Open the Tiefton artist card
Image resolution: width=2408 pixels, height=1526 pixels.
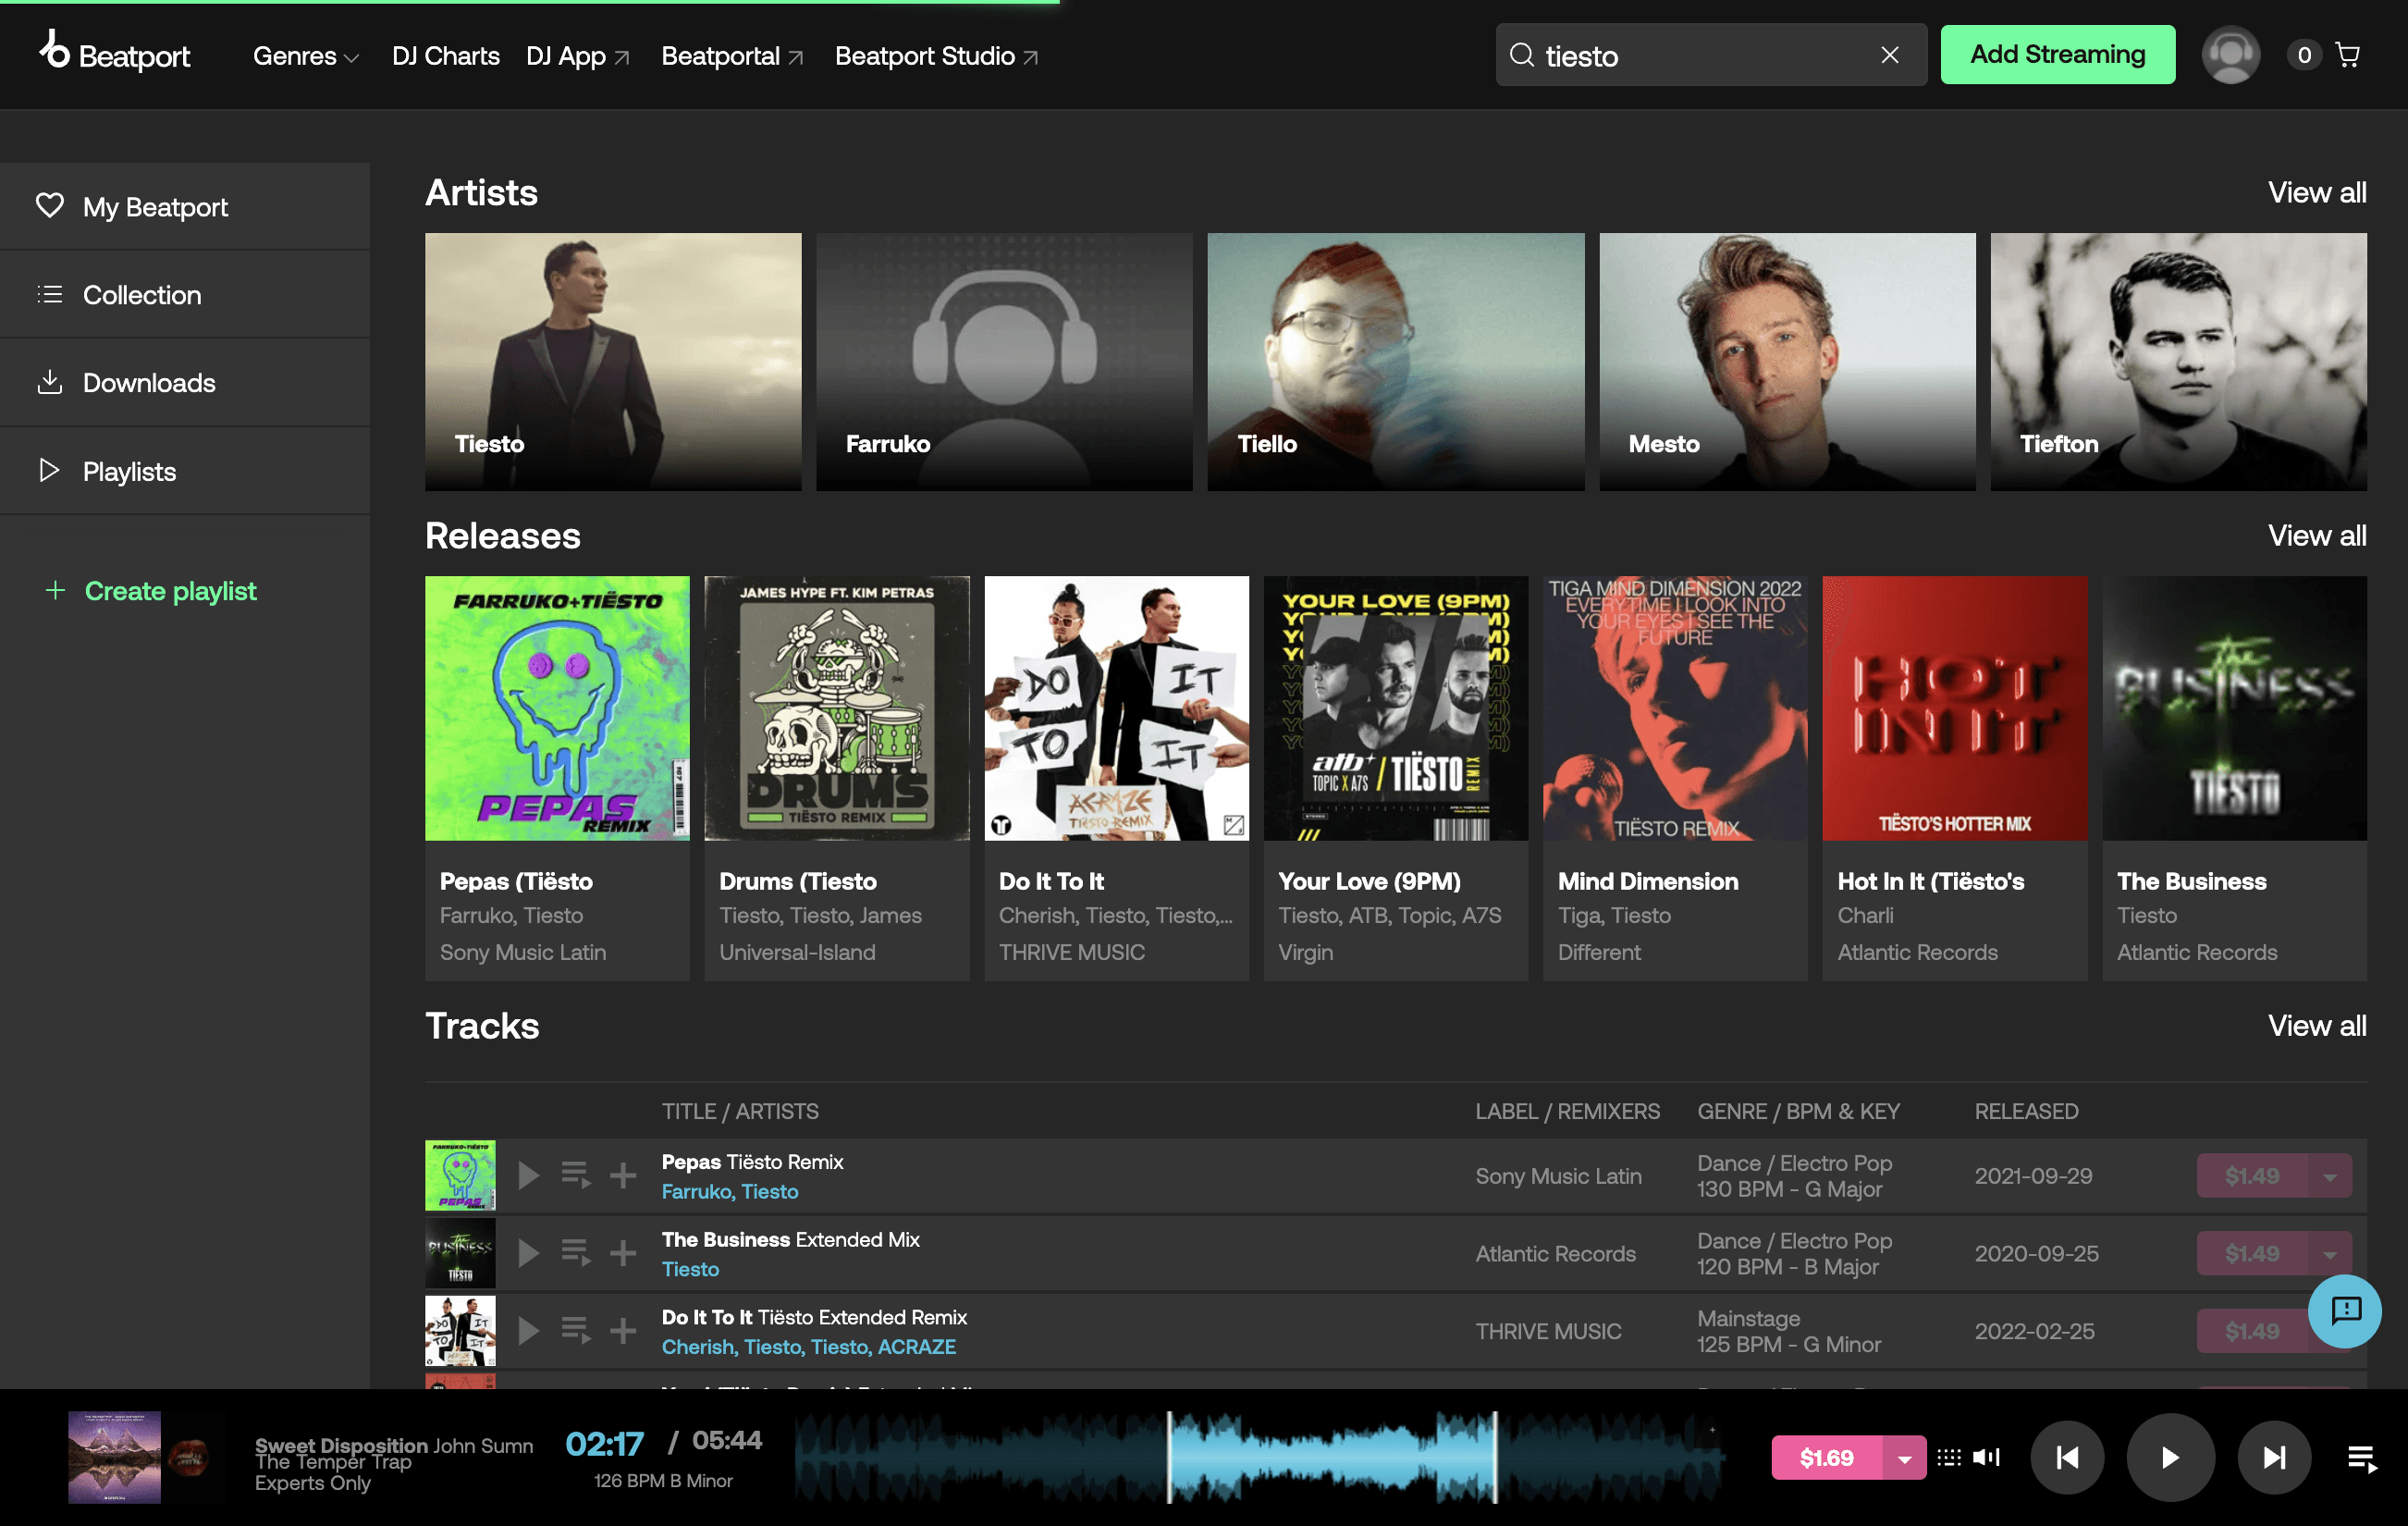(x=2178, y=361)
